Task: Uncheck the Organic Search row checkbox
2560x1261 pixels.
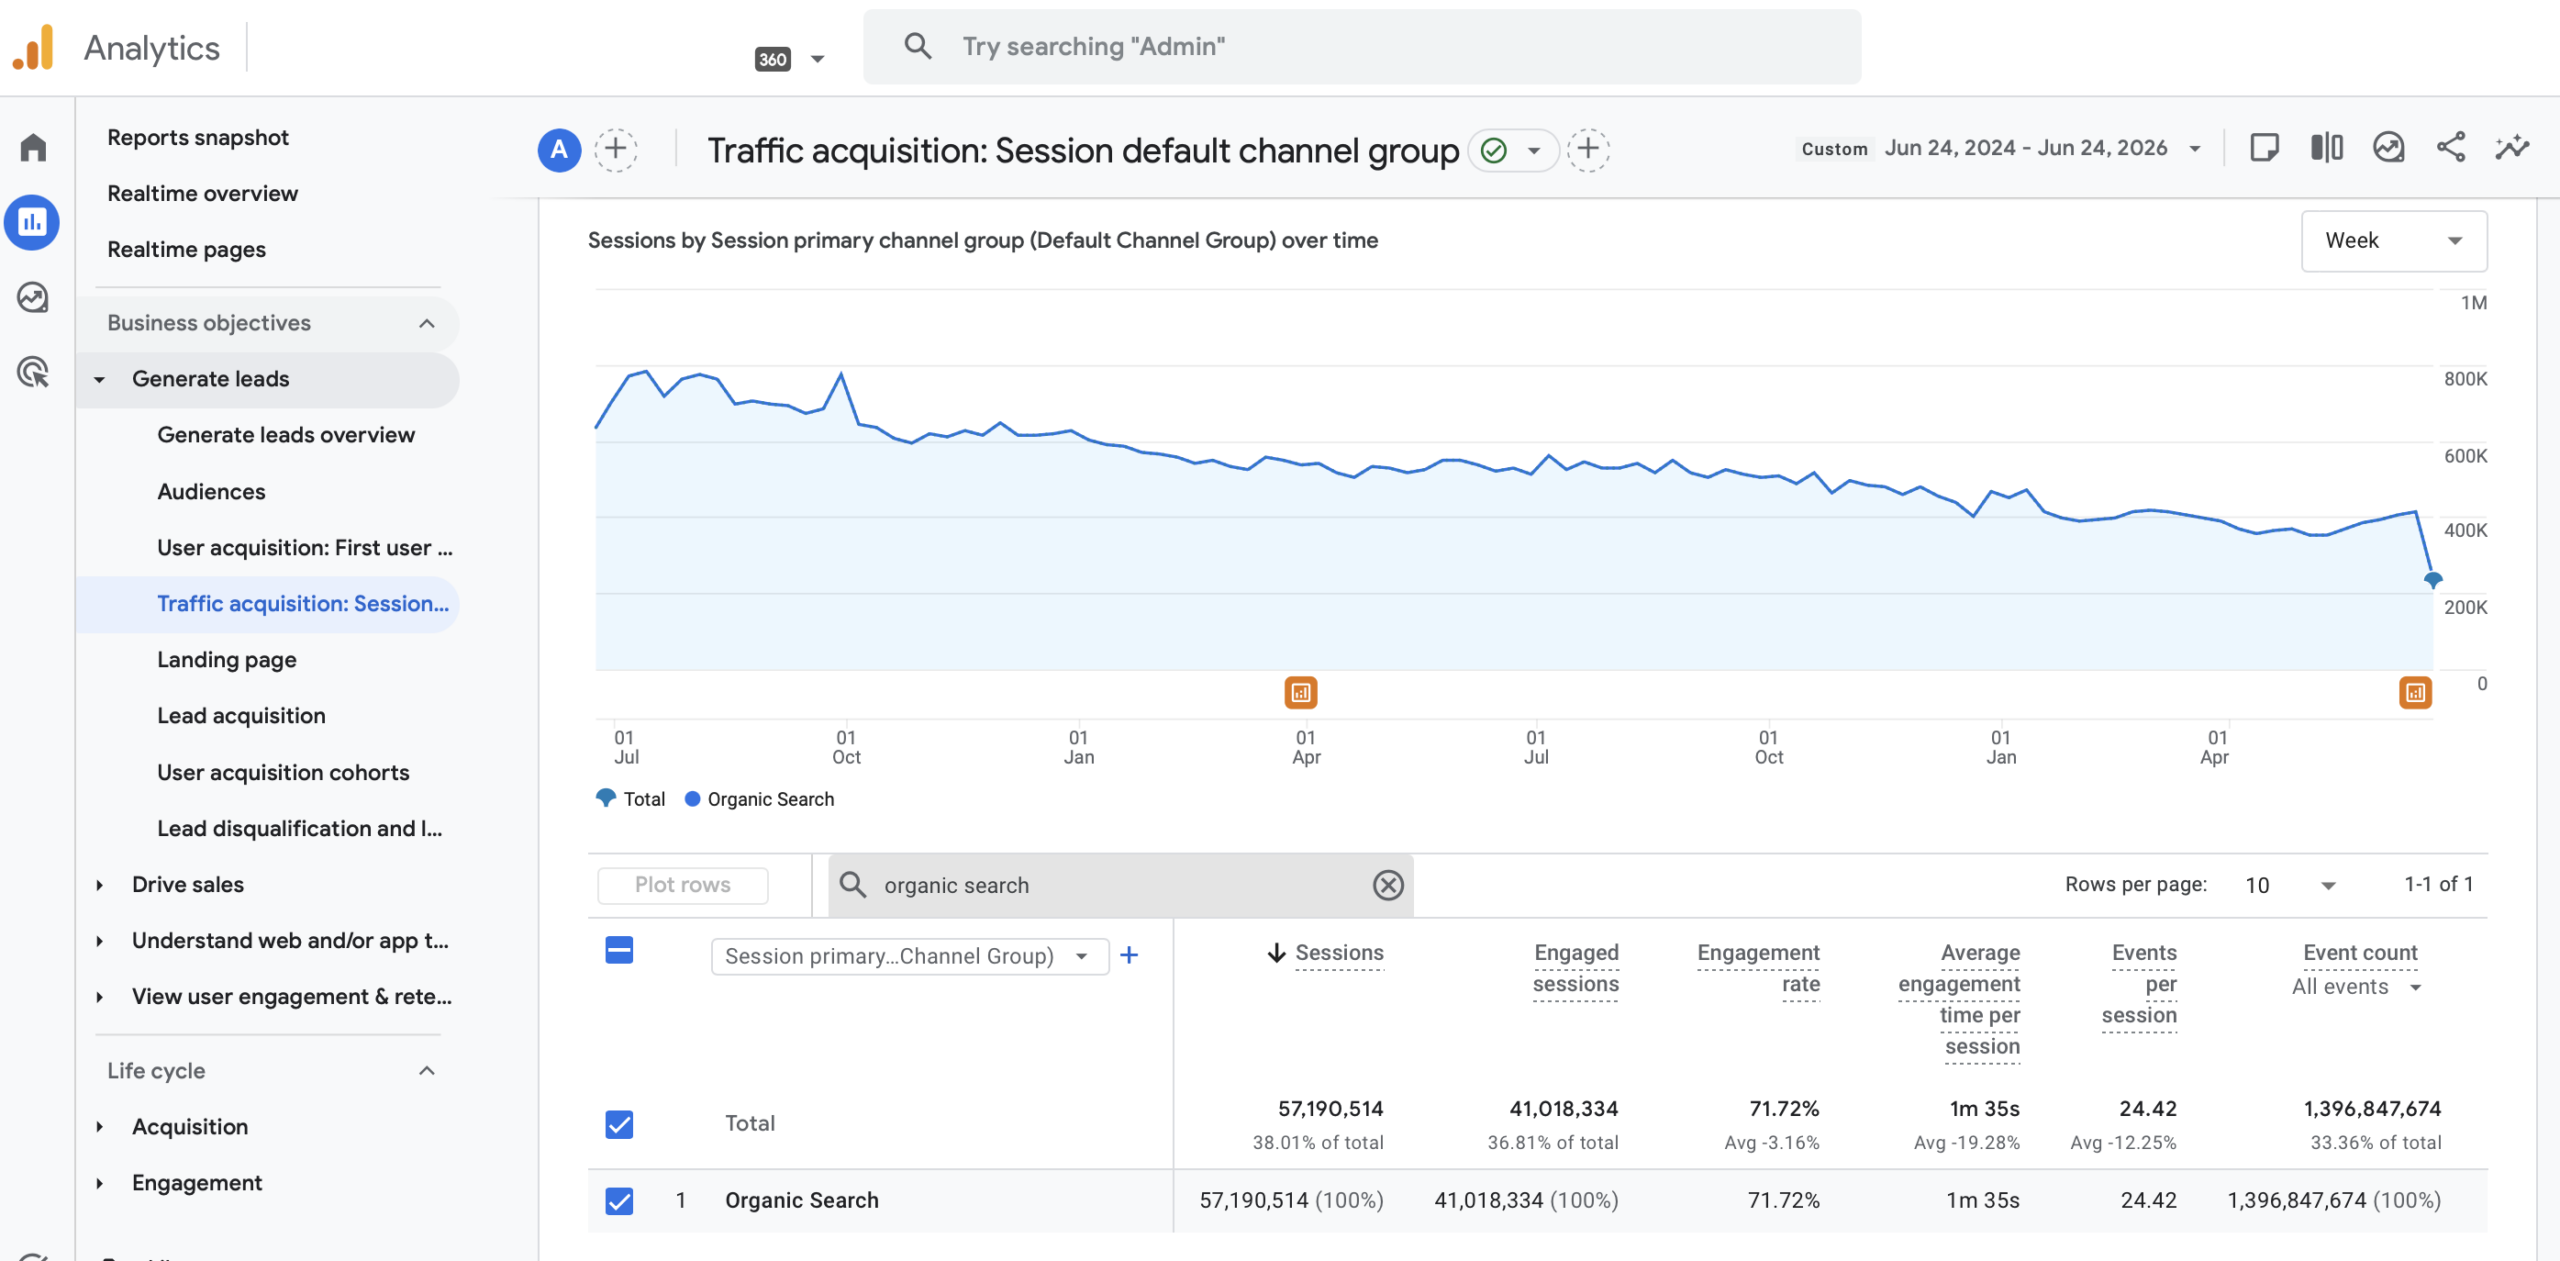Action: [x=619, y=1200]
